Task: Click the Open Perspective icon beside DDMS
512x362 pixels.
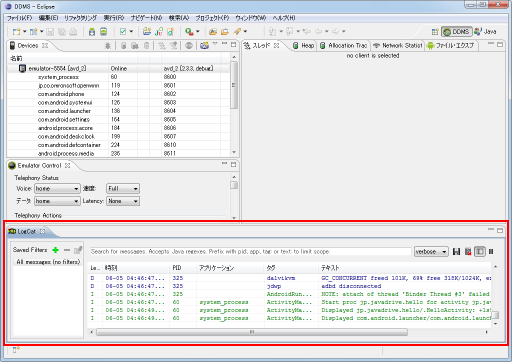Action: [x=435, y=32]
